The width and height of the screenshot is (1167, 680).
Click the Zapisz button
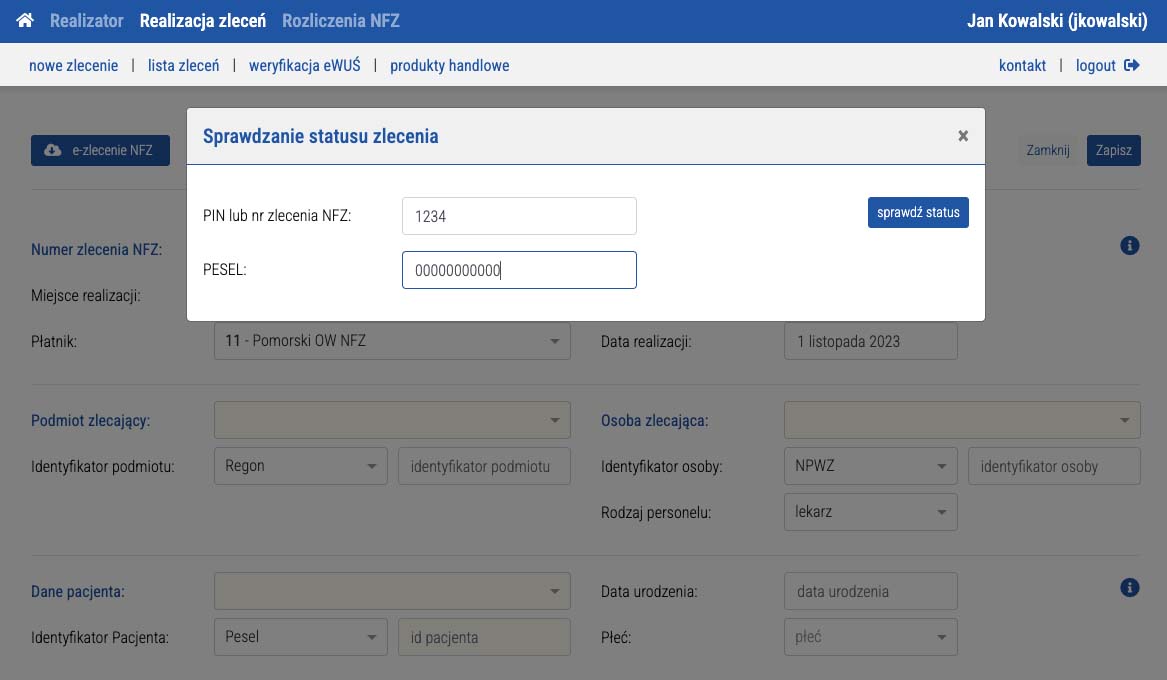coord(1113,150)
